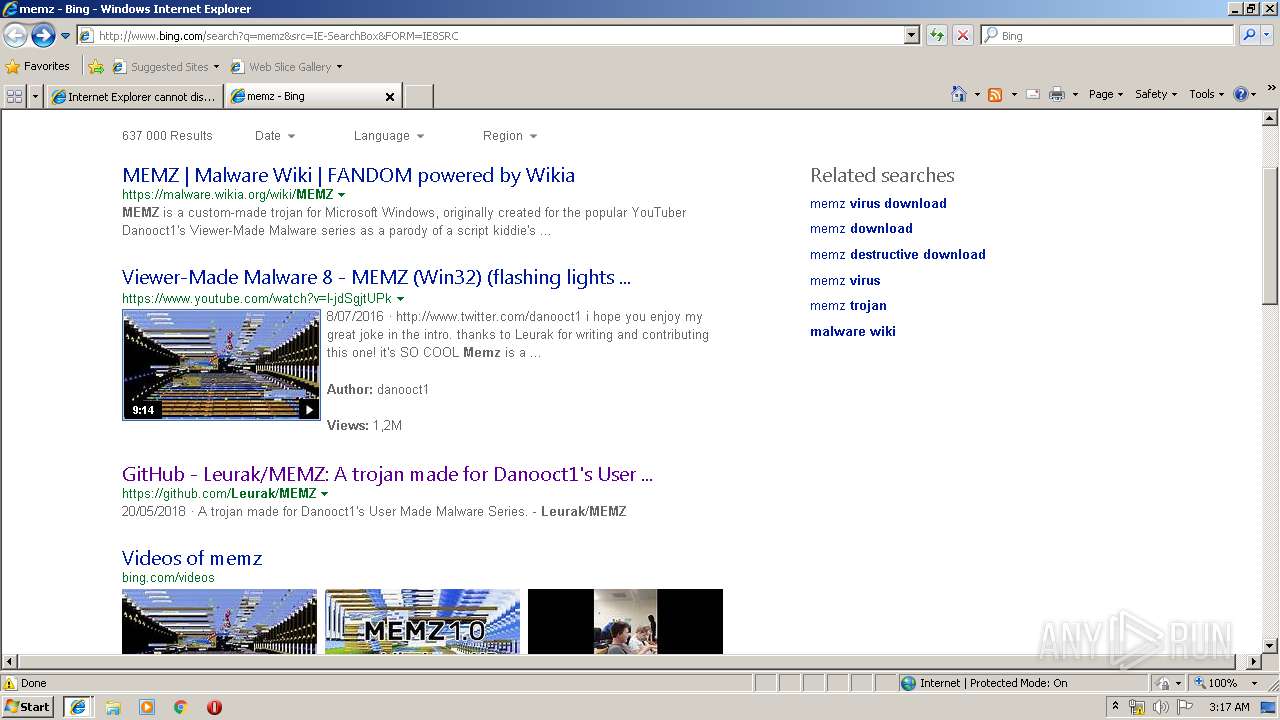This screenshot has width=1280, height=720.
Task: Open MEMZ Malware Wiki FANDOM result link
Action: pos(348,175)
